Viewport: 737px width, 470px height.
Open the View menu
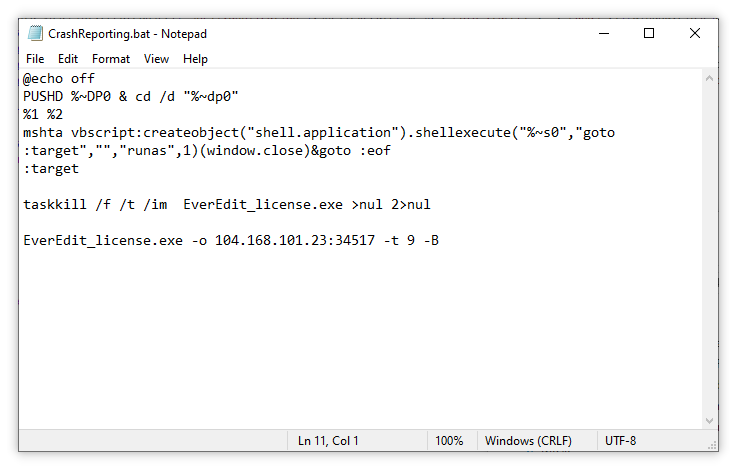pyautogui.click(x=156, y=59)
